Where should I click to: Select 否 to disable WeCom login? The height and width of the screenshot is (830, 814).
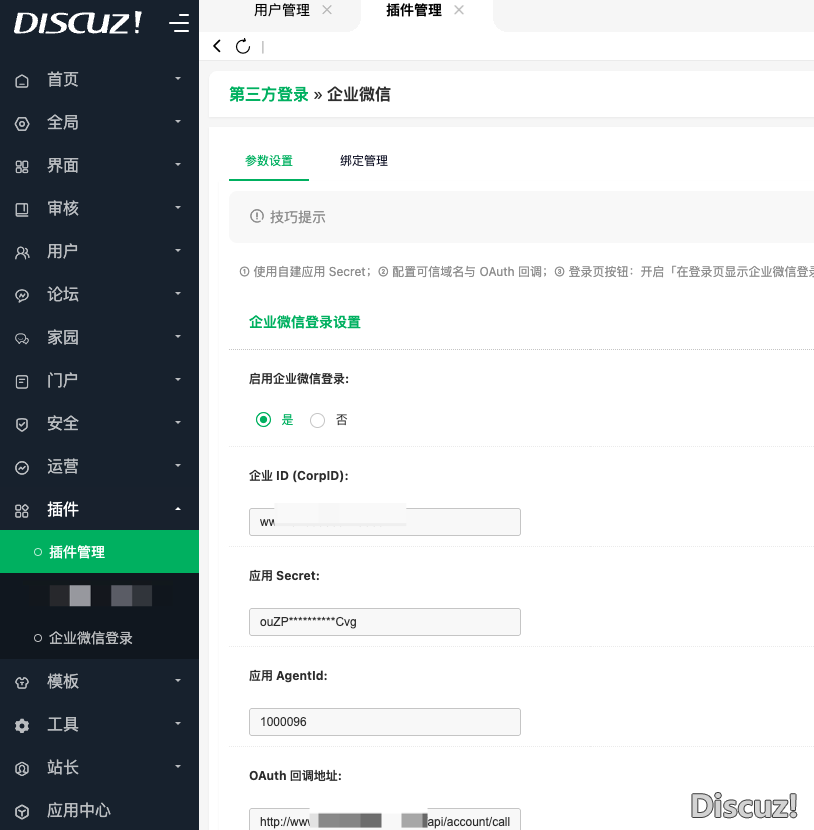(x=317, y=420)
